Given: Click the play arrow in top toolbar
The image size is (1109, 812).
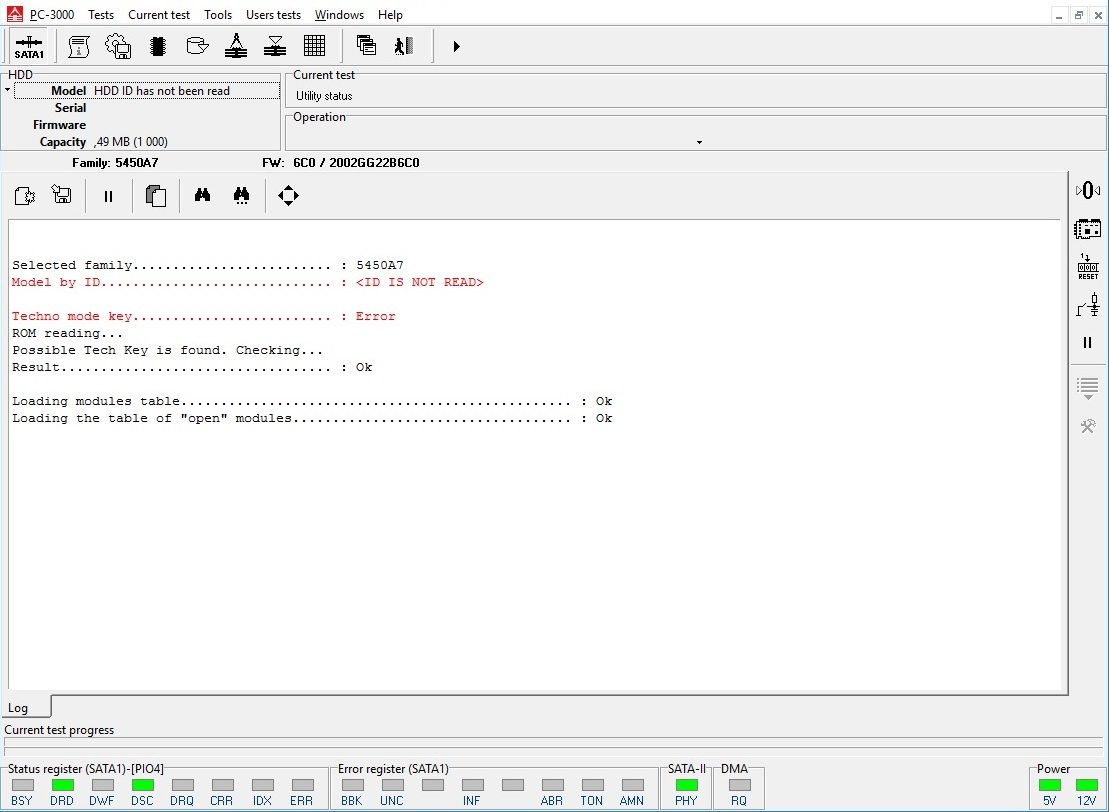Looking at the screenshot, I should [x=456, y=47].
